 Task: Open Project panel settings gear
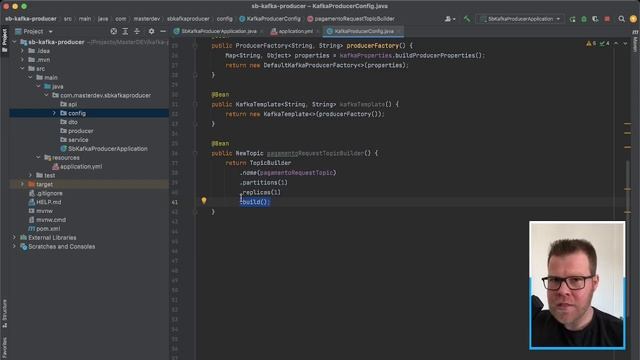coord(151,31)
